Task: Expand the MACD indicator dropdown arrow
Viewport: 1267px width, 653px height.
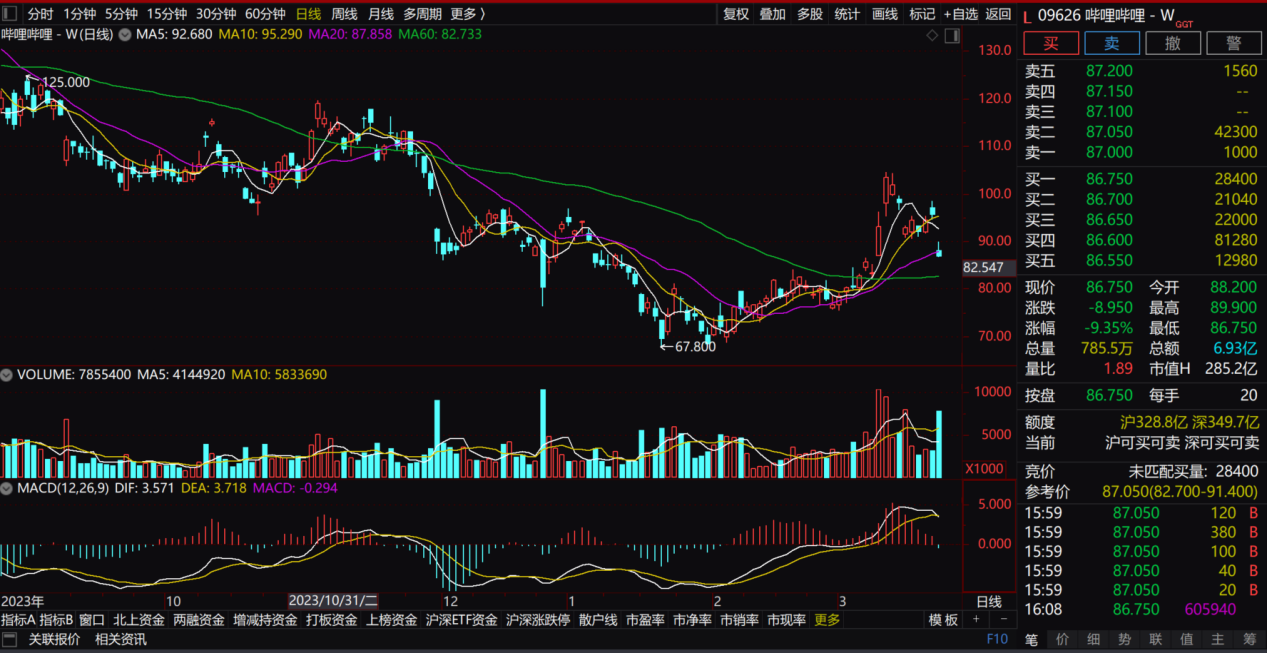Action: [x=8, y=488]
